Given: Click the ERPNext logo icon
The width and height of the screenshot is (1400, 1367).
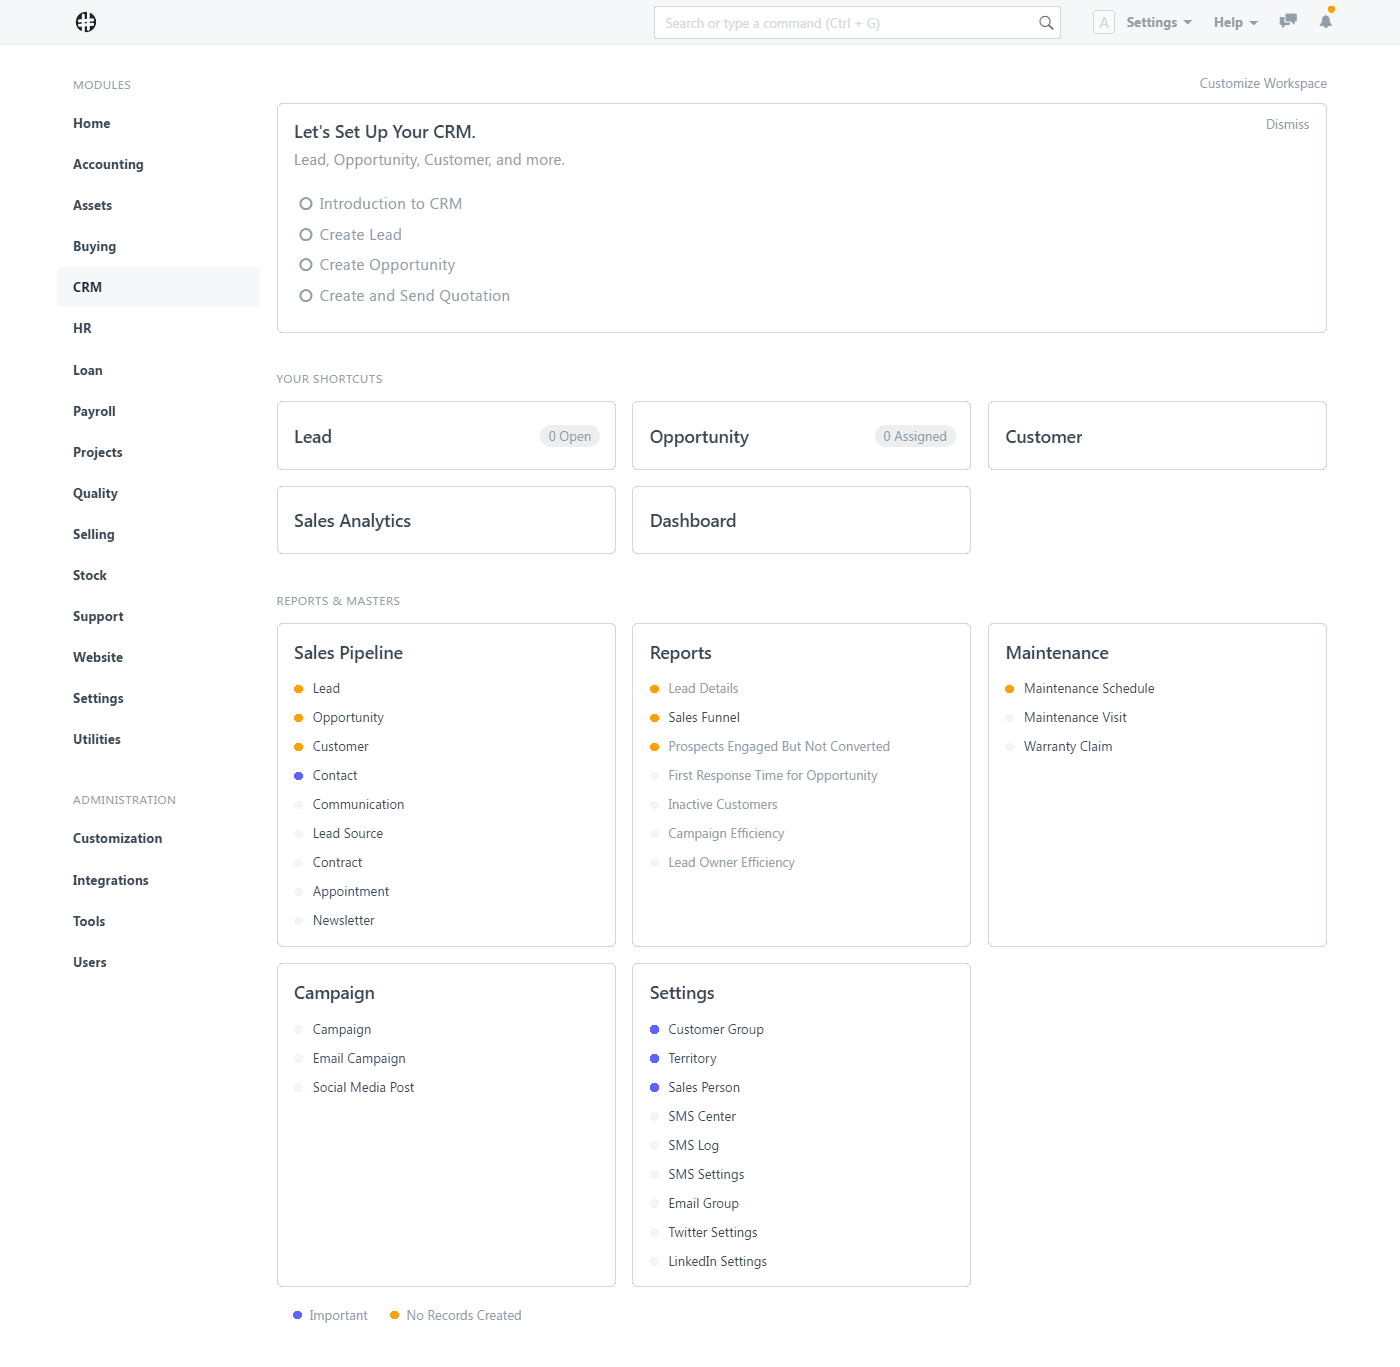Looking at the screenshot, I should pos(86,22).
